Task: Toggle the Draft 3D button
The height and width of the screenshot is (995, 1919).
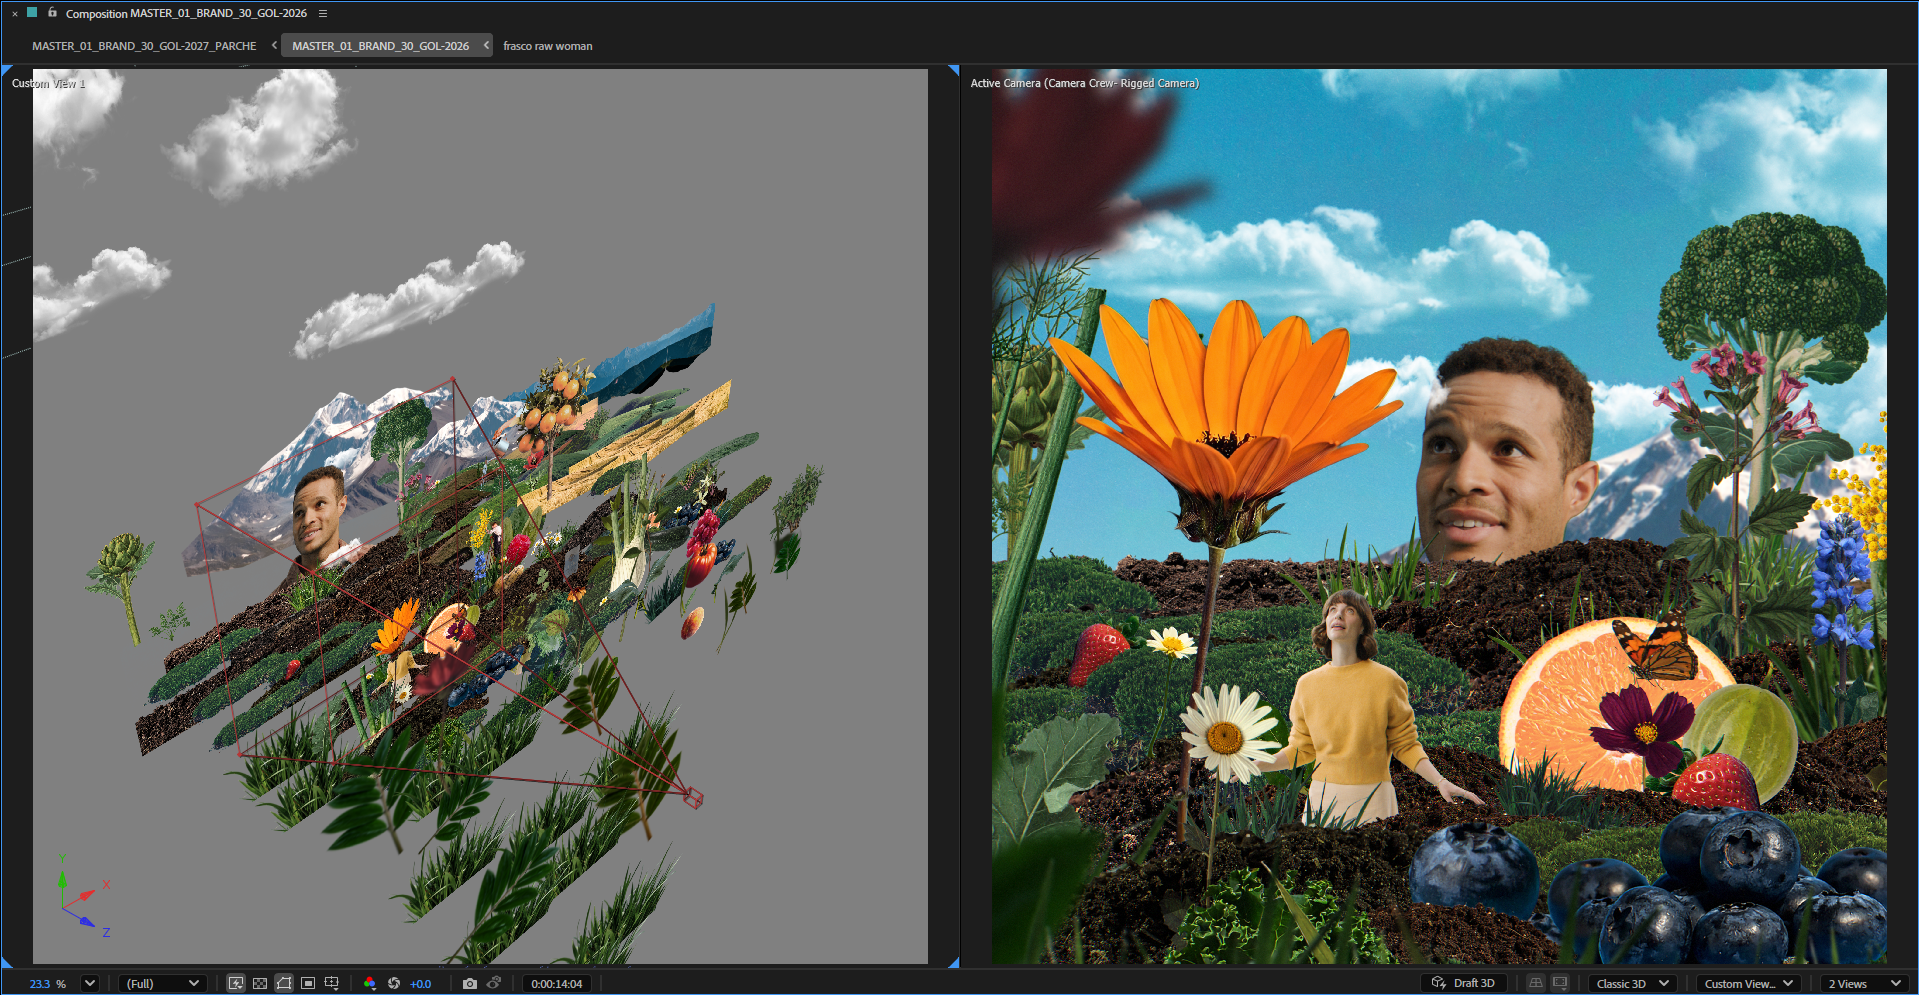Action: tap(1463, 983)
